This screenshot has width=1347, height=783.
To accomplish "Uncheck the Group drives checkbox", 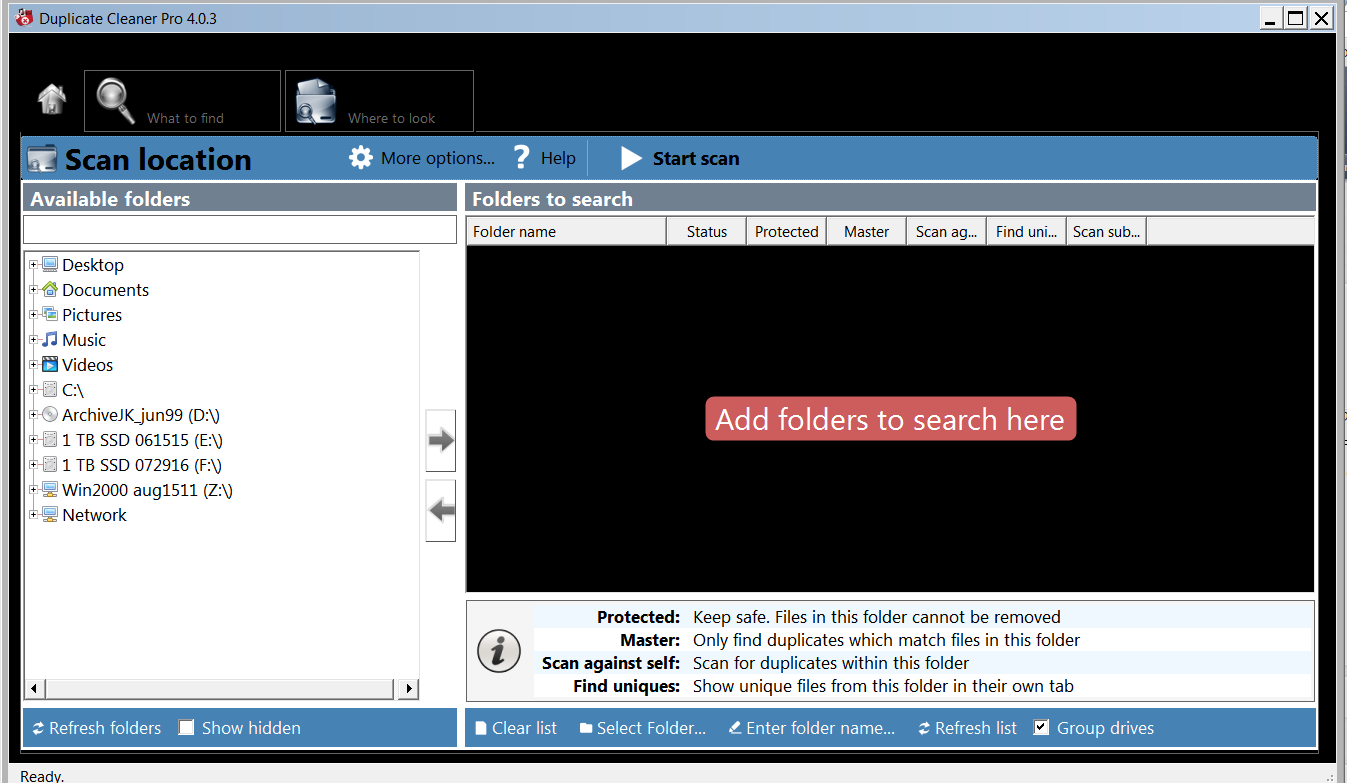I will pos(1041,728).
